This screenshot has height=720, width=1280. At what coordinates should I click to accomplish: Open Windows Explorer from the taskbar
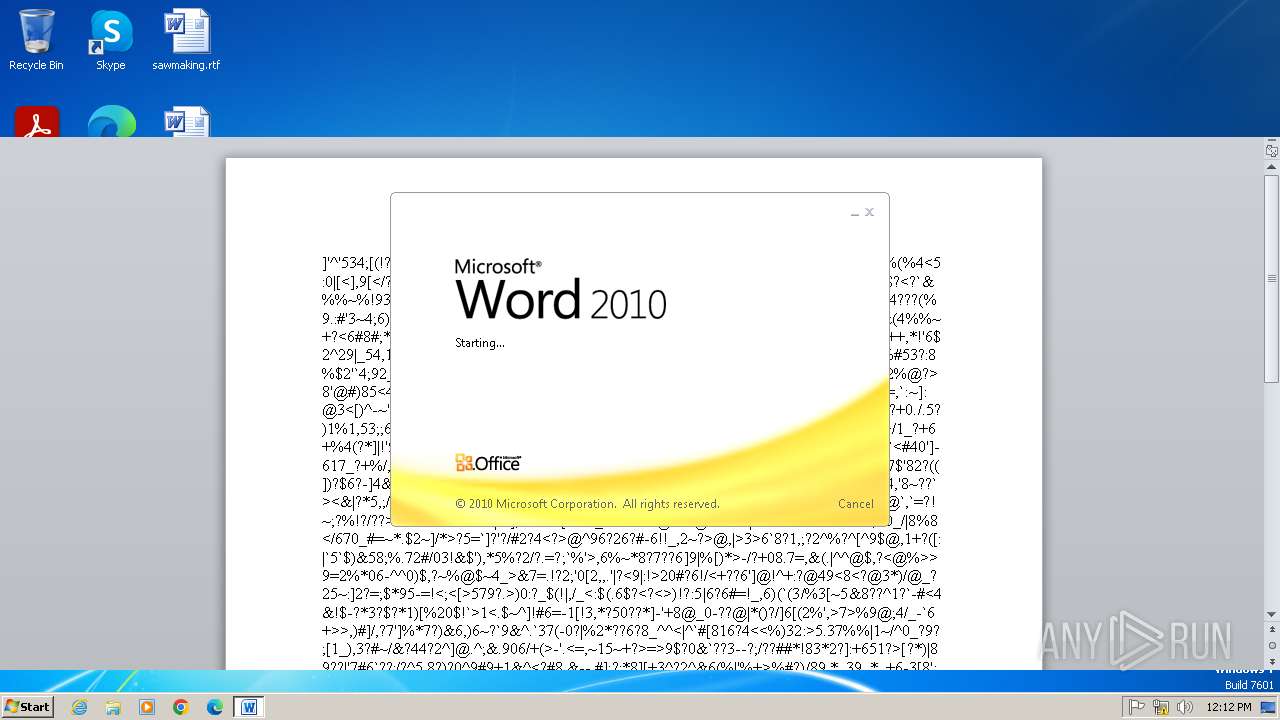(x=113, y=707)
